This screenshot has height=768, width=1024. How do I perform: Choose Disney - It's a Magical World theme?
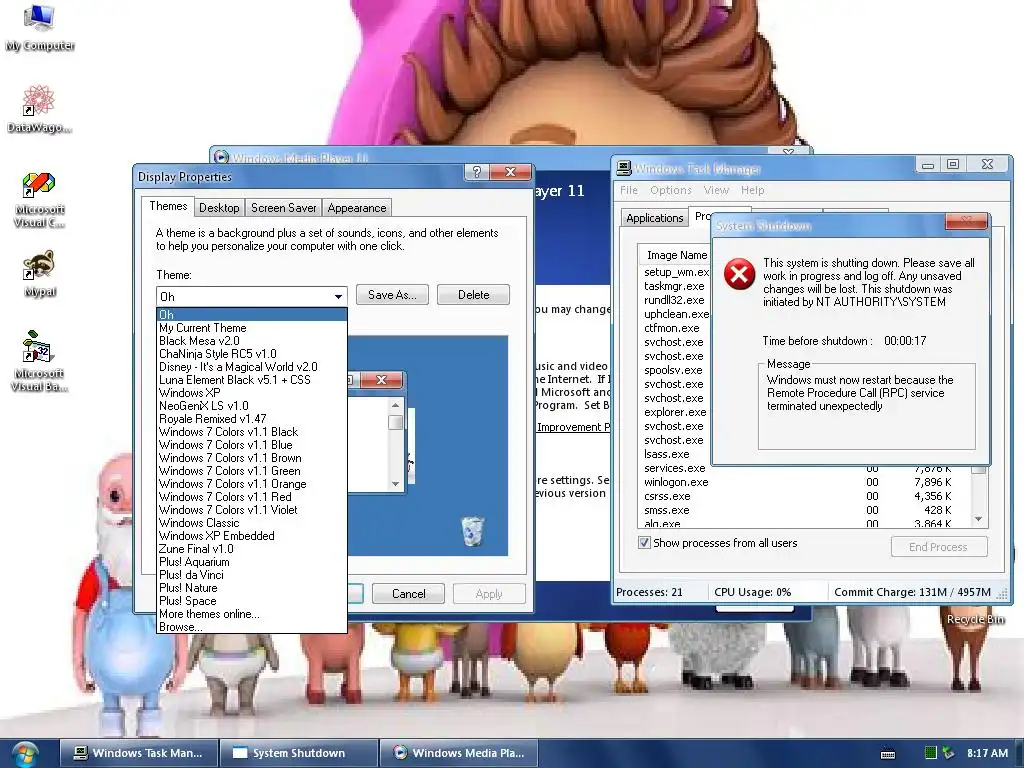(251, 367)
